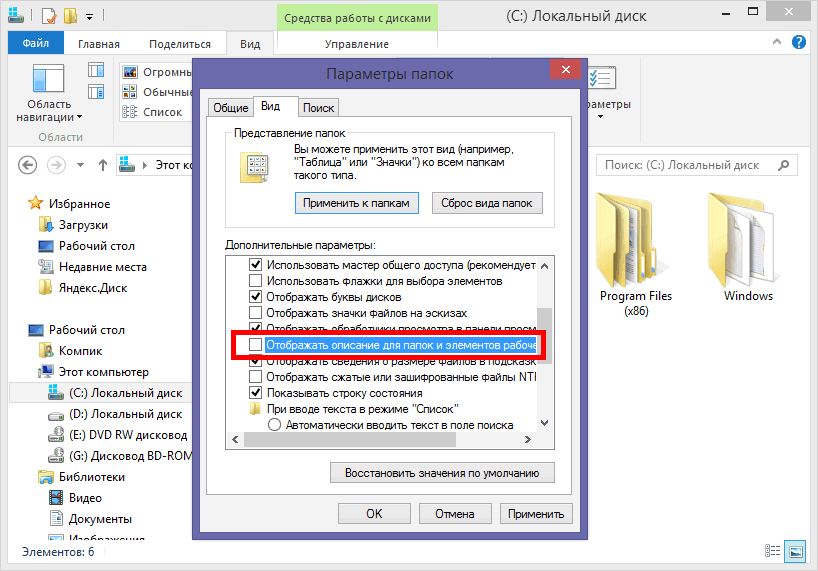Open Видео library in tree

pyautogui.click(x=85, y=498)
